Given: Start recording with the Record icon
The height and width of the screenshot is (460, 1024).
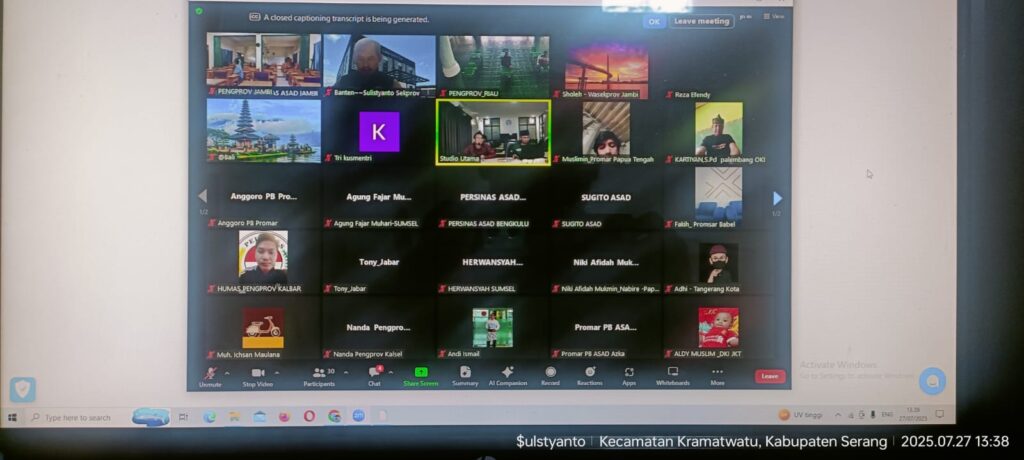Looking at the screenshot, I should [550, 374].
